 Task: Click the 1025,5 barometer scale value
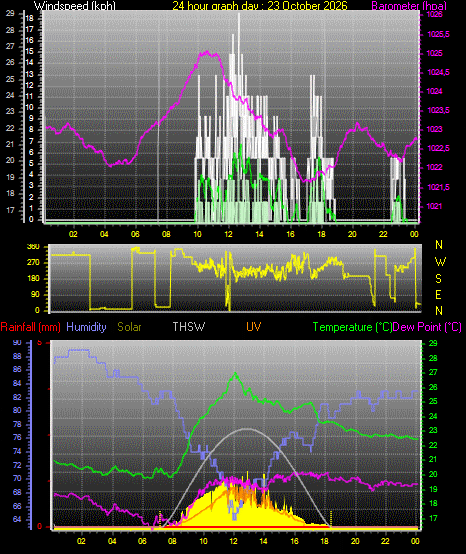coord(438,34)
